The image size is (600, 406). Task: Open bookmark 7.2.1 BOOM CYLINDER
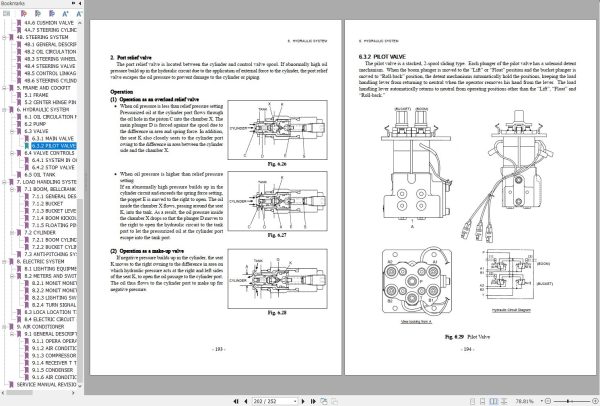54,240
